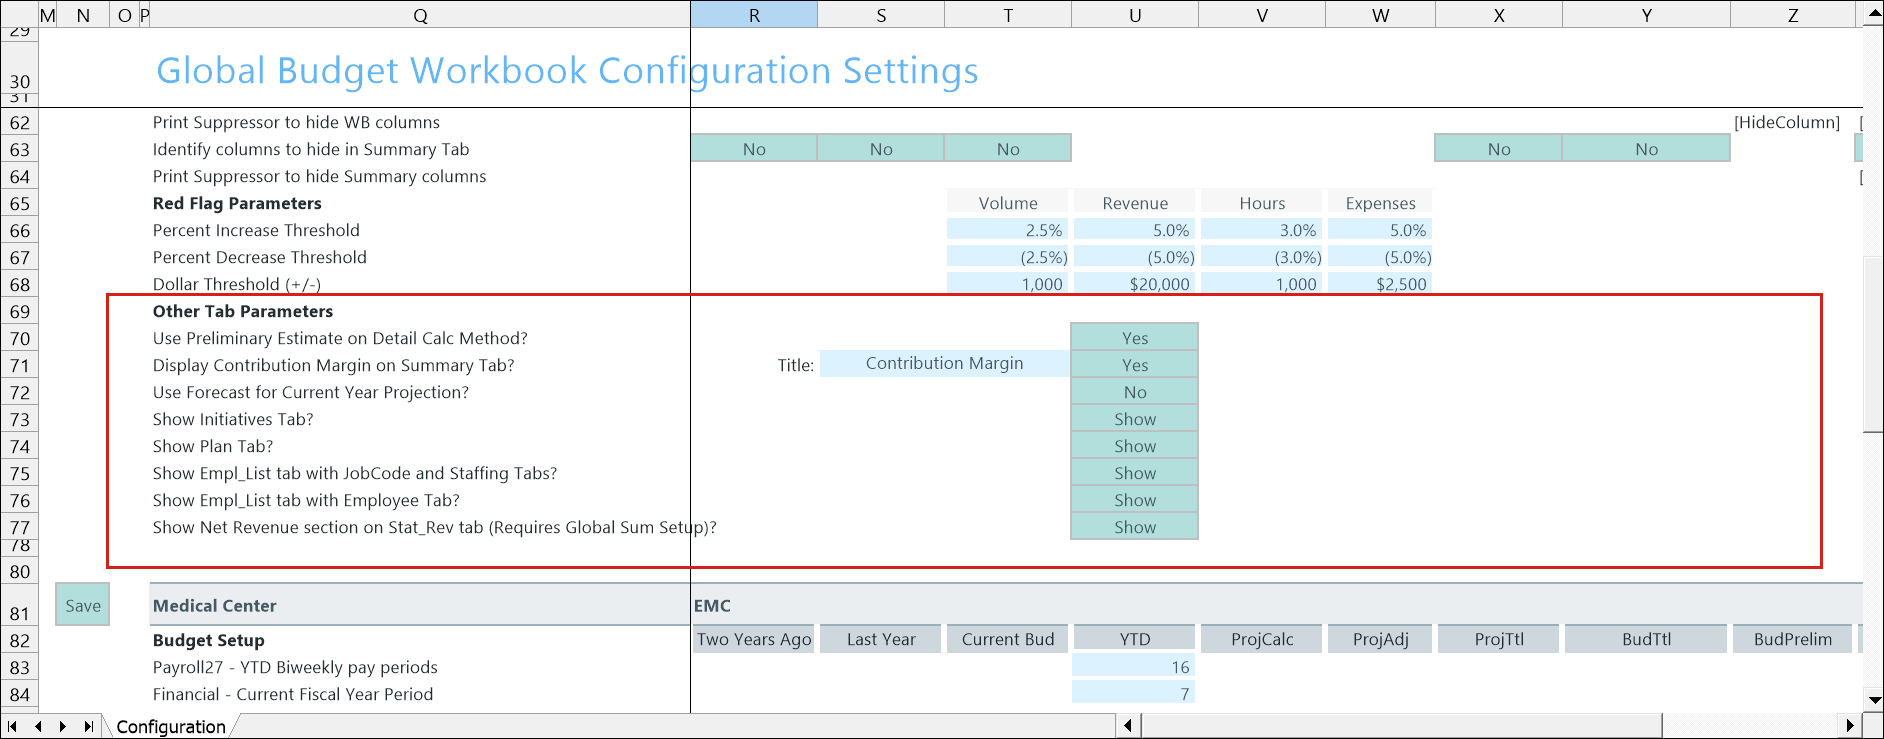Click next sheet navigation arrow
This screenshot has height=739, width=1884.
tap(63, 726)
